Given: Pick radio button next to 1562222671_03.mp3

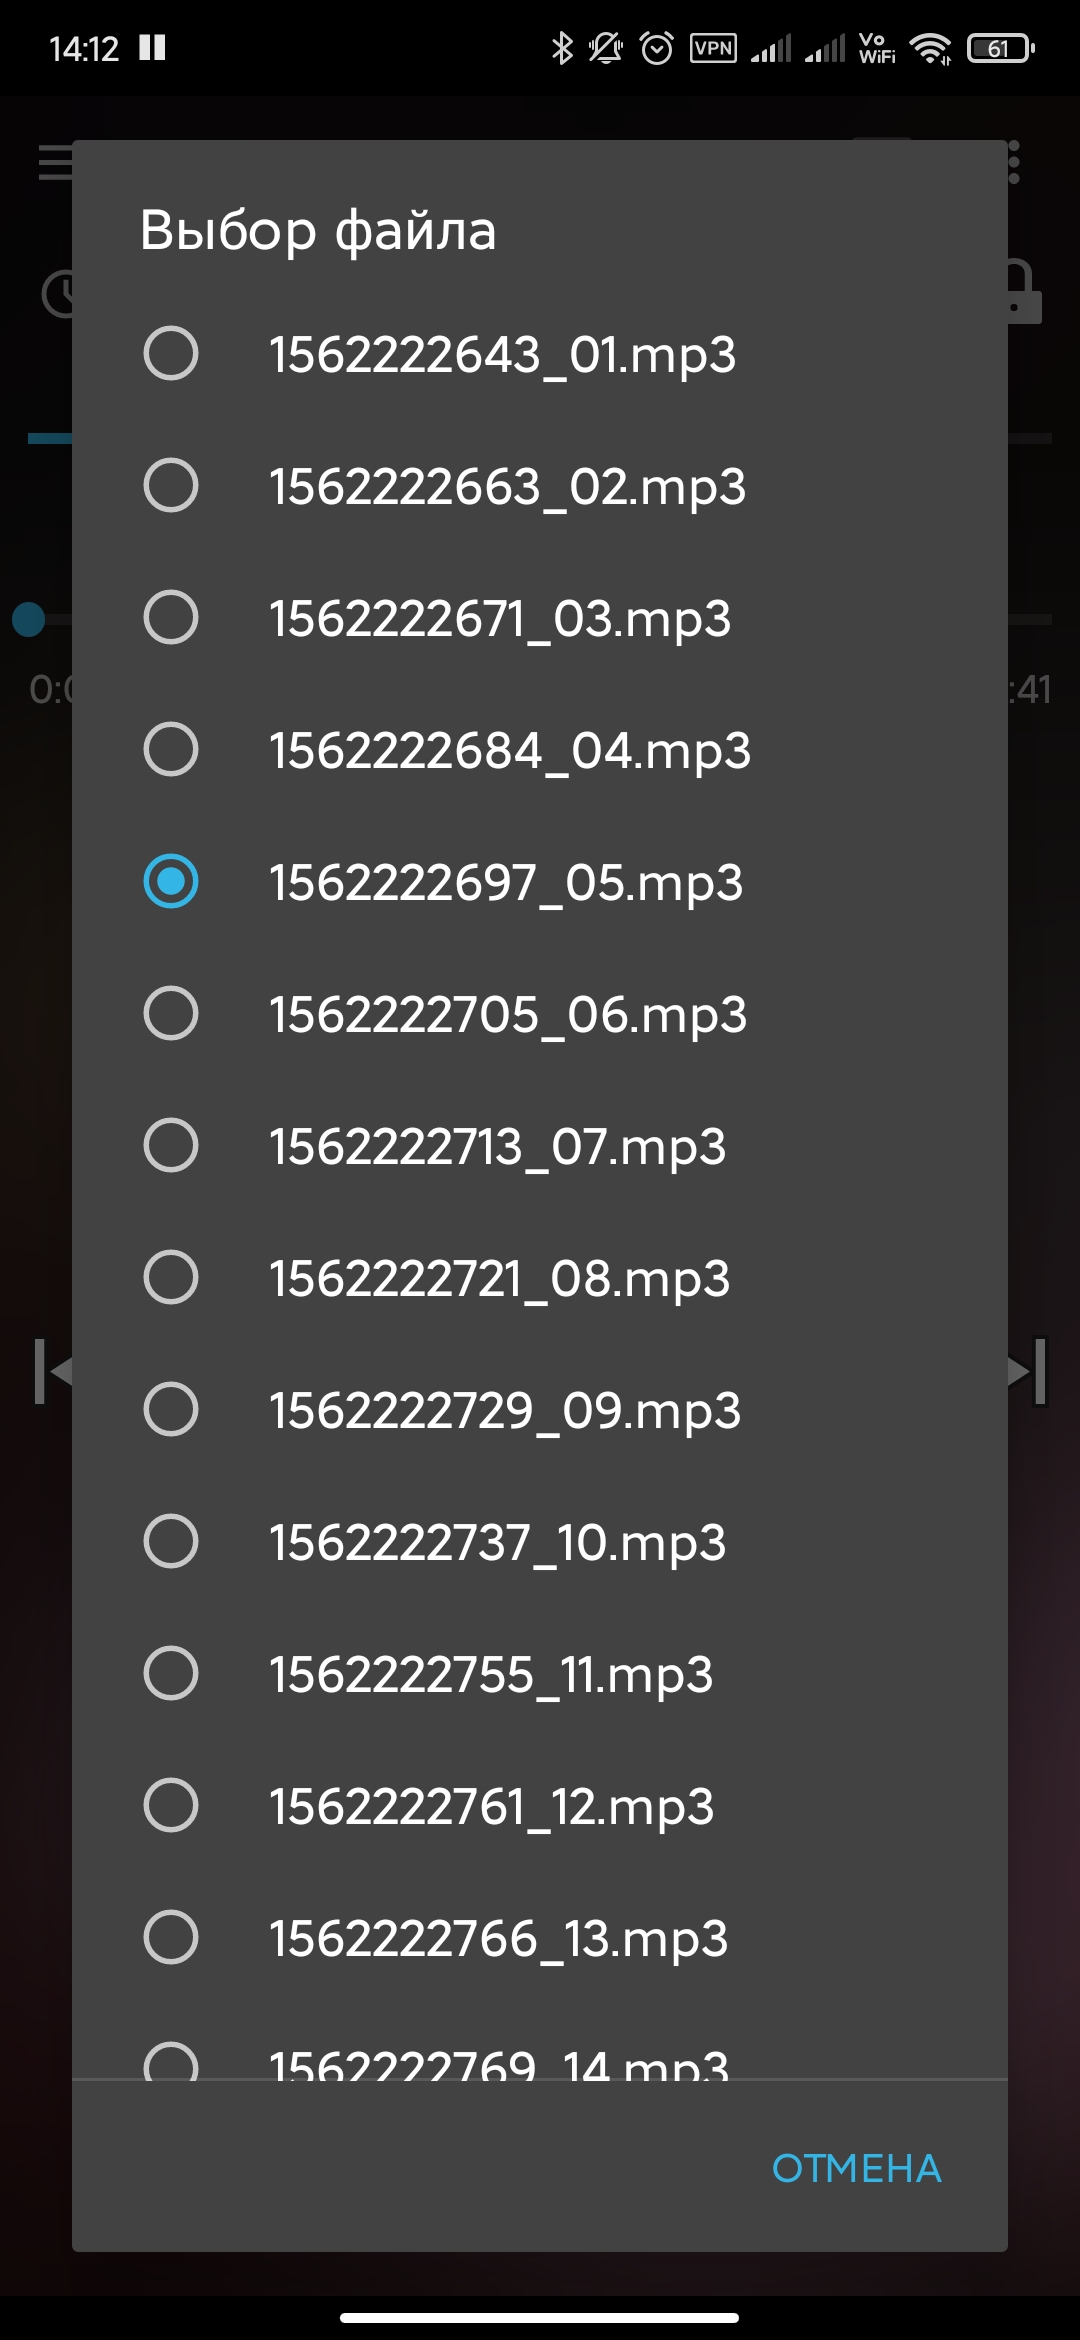Looking at the screenshot, I should point(171,617).
